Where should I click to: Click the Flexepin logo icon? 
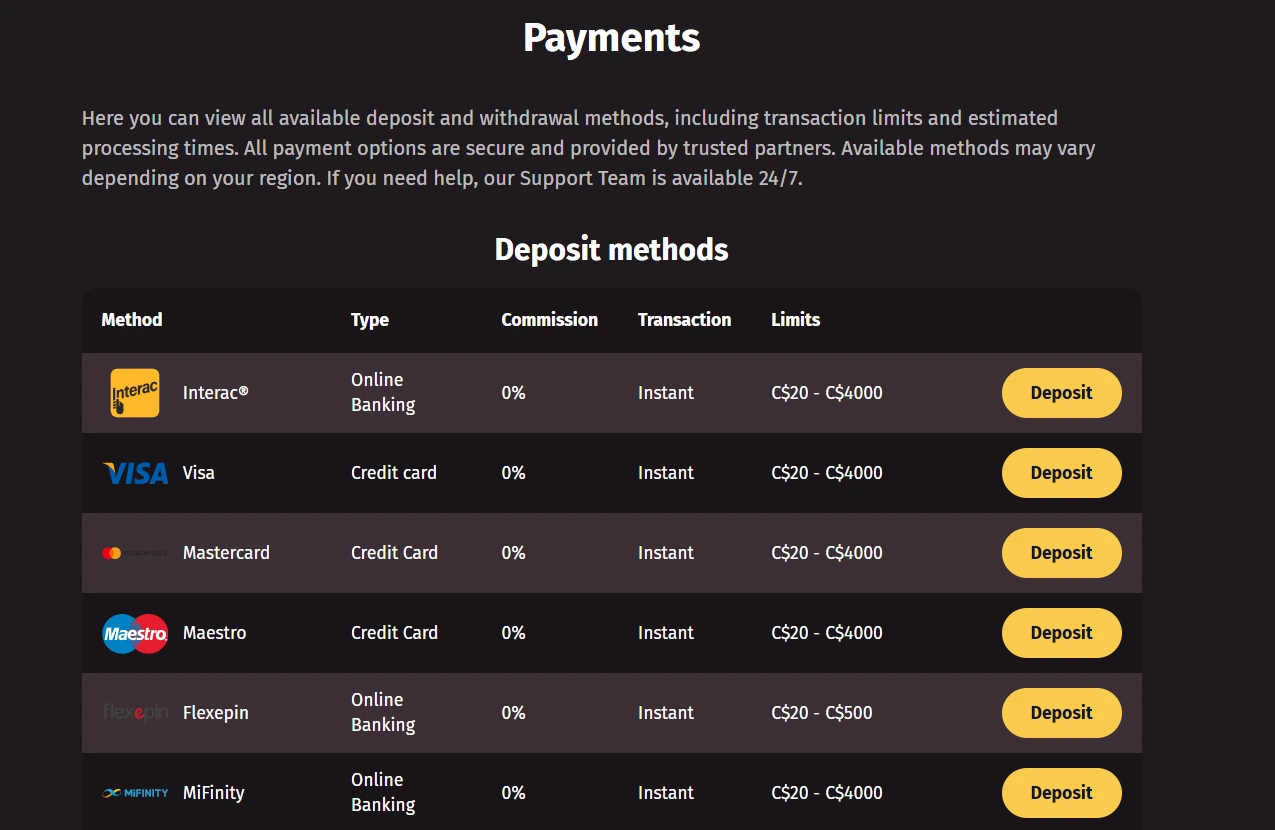click(135, 713)
